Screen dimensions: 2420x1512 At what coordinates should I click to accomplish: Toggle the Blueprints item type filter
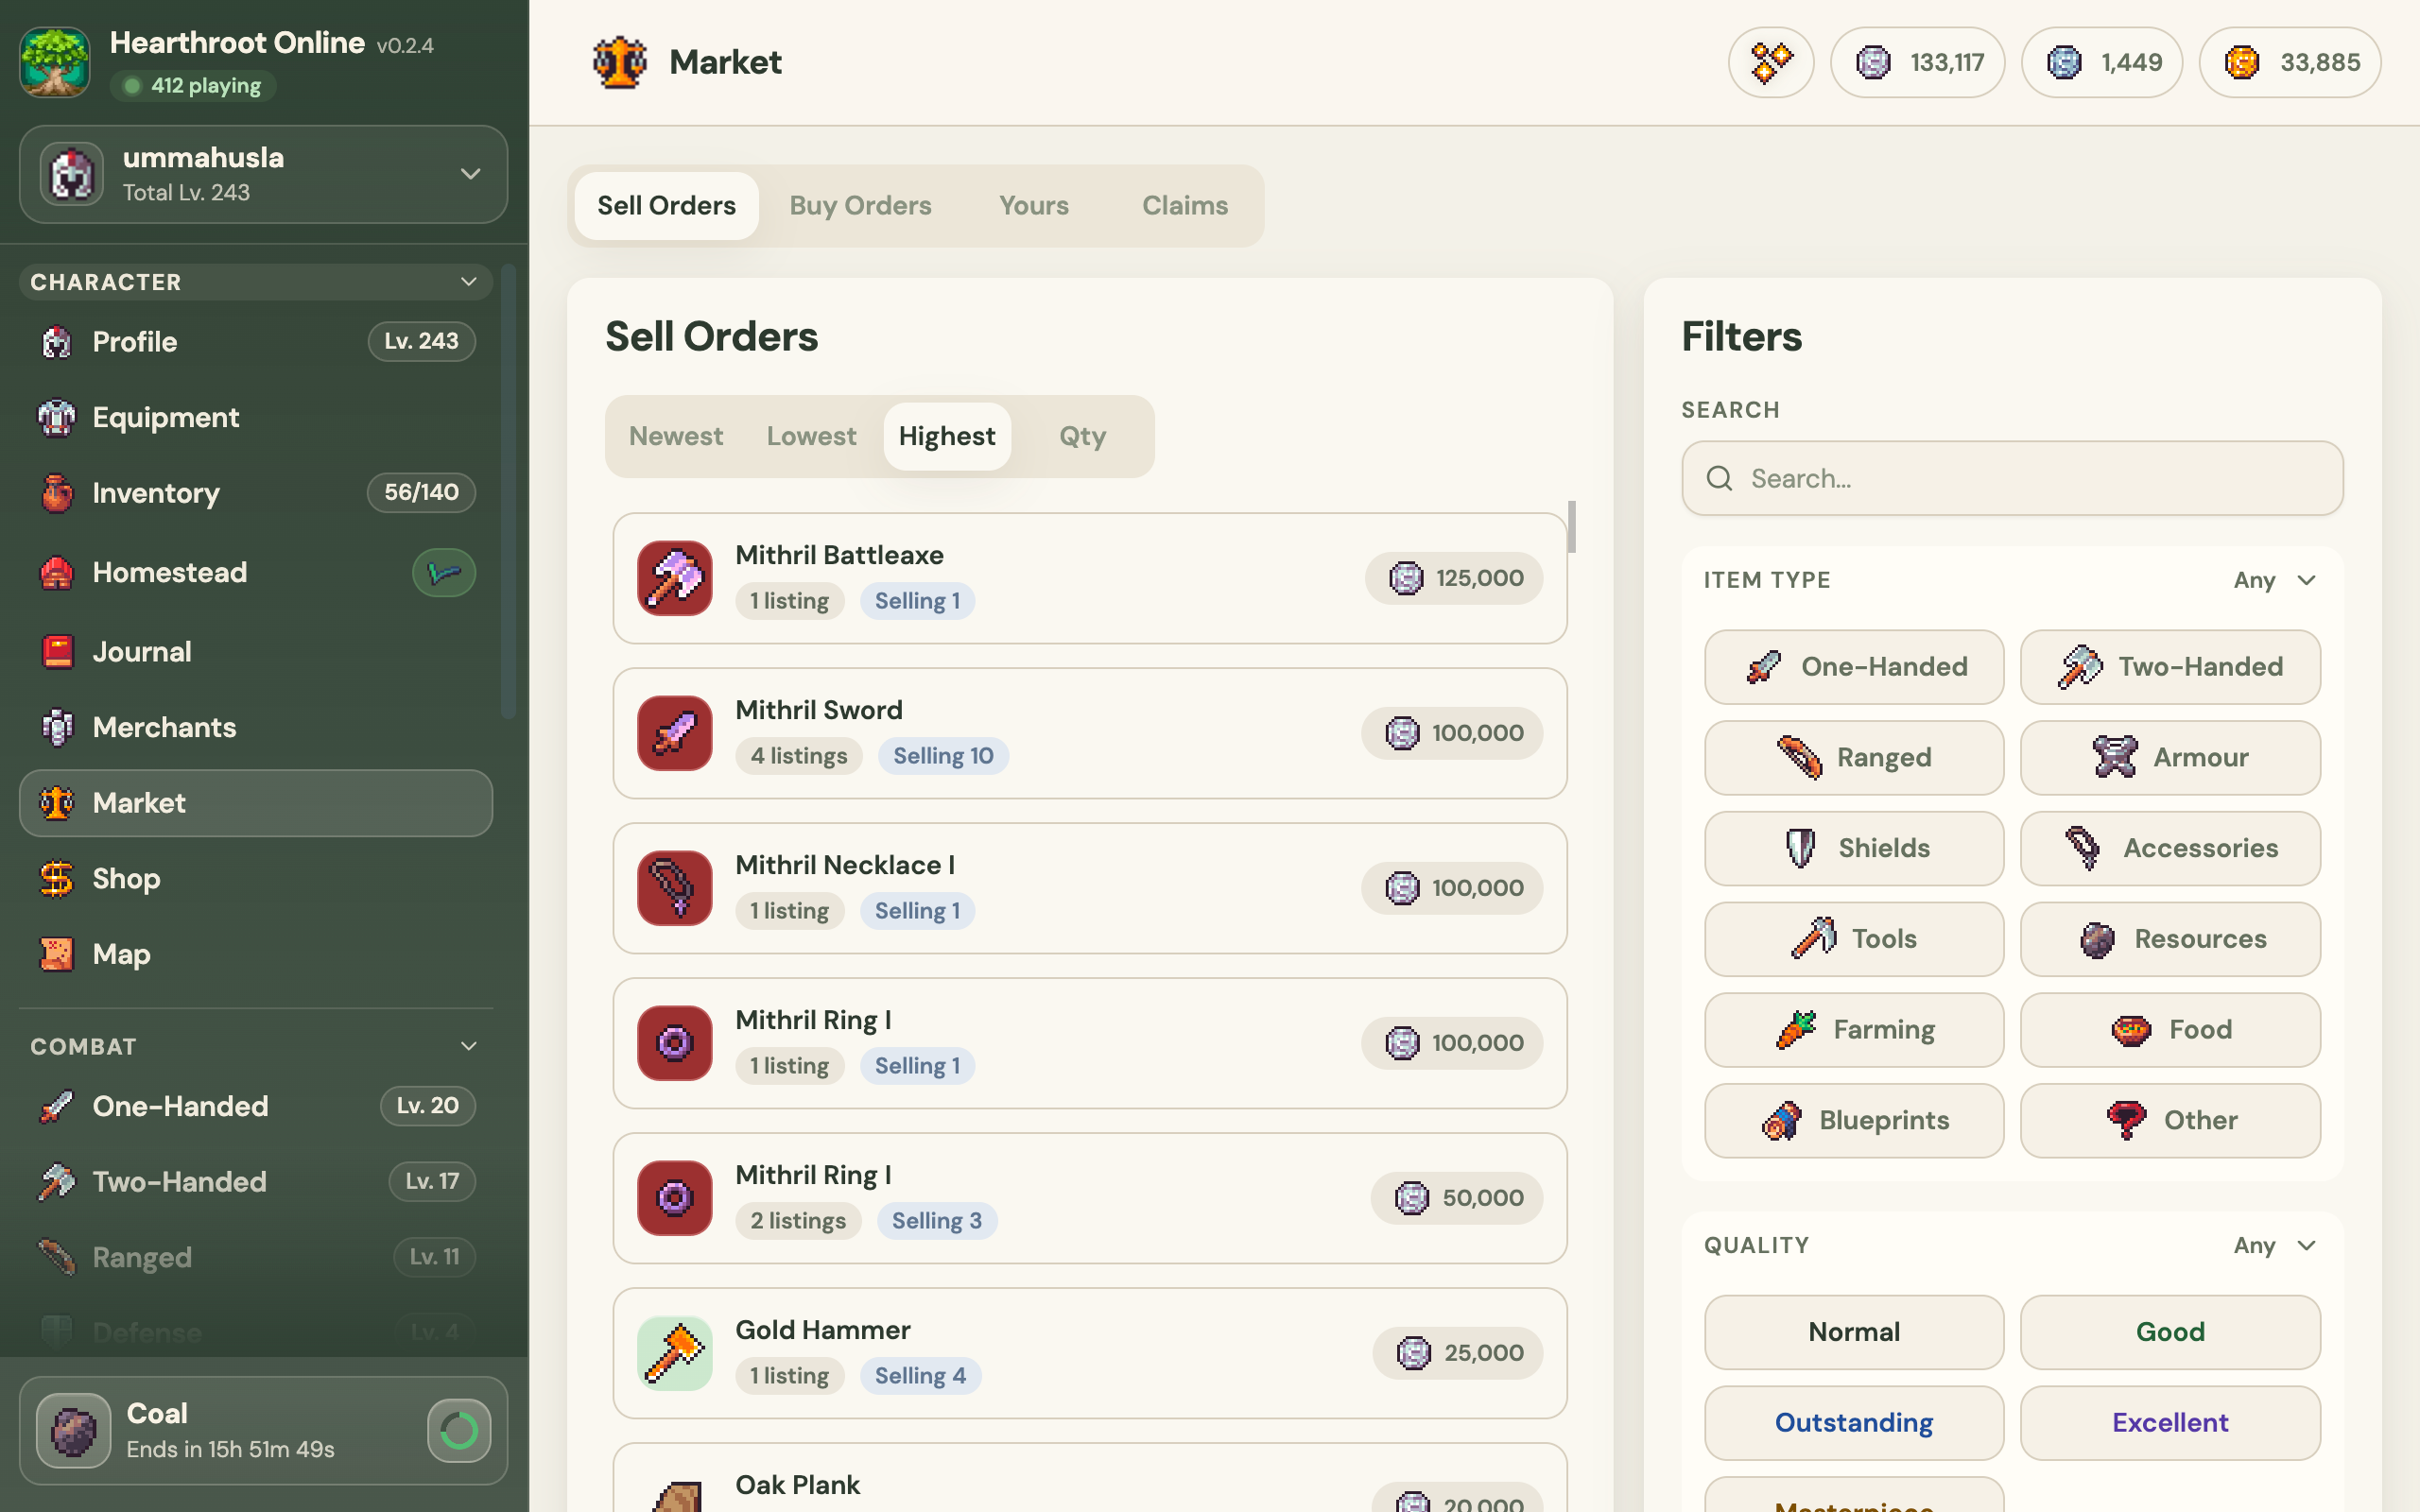(1854, 1121)
